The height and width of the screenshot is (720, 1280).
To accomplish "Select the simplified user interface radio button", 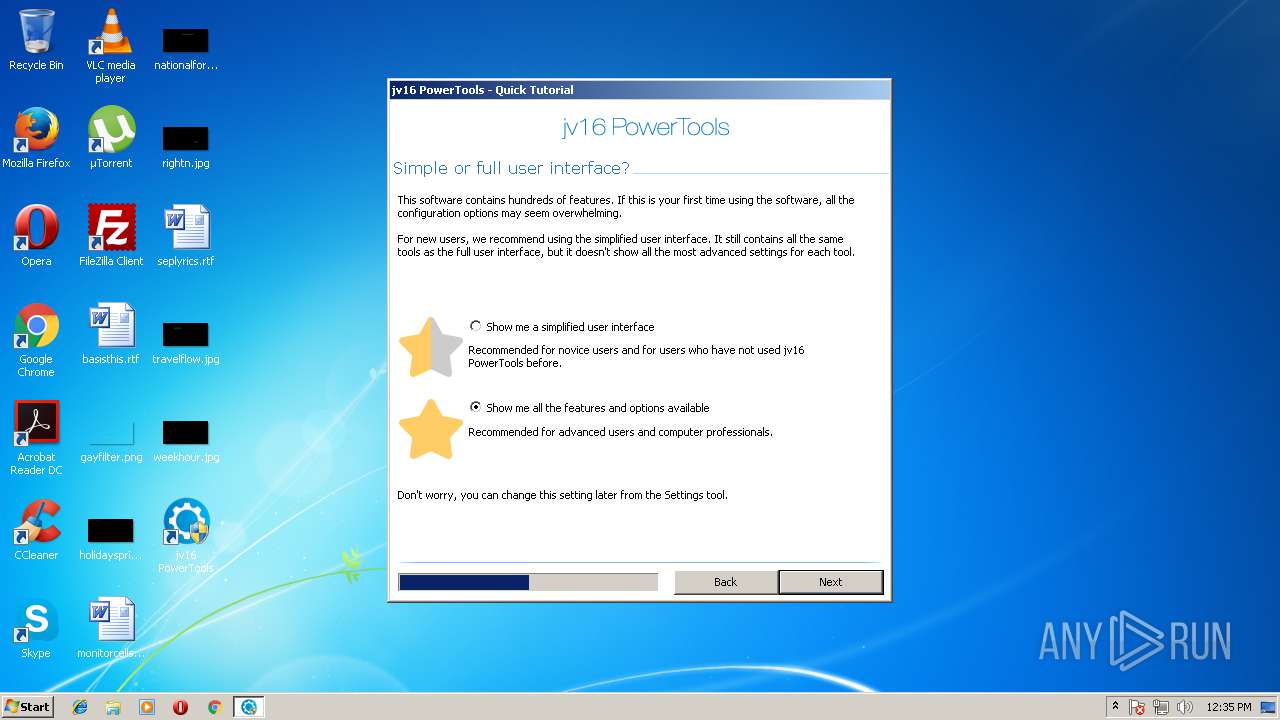I will [476, 327].
